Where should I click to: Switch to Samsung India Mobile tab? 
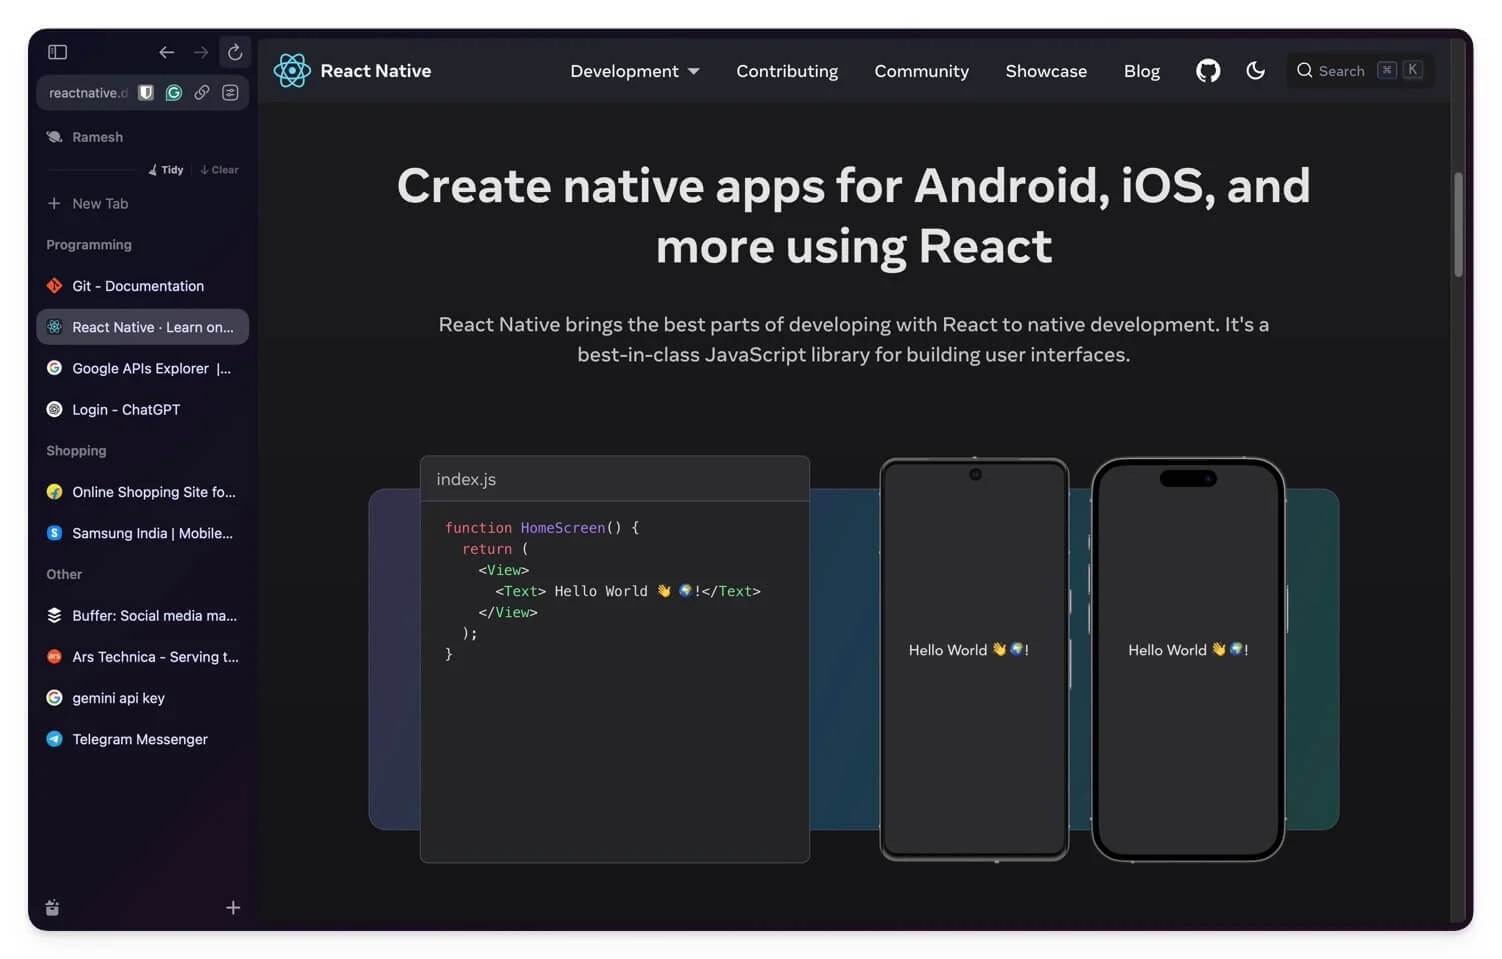(143, 533)
